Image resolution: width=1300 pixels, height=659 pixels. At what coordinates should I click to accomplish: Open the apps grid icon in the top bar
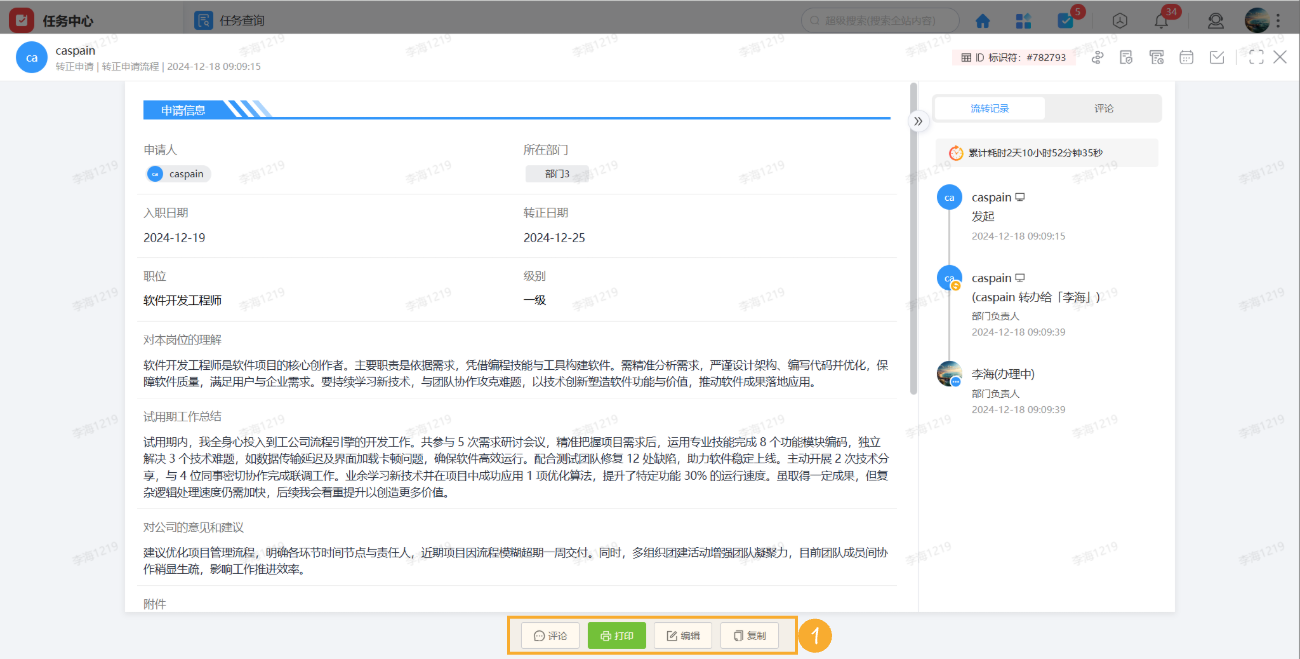coord(1023,20)
